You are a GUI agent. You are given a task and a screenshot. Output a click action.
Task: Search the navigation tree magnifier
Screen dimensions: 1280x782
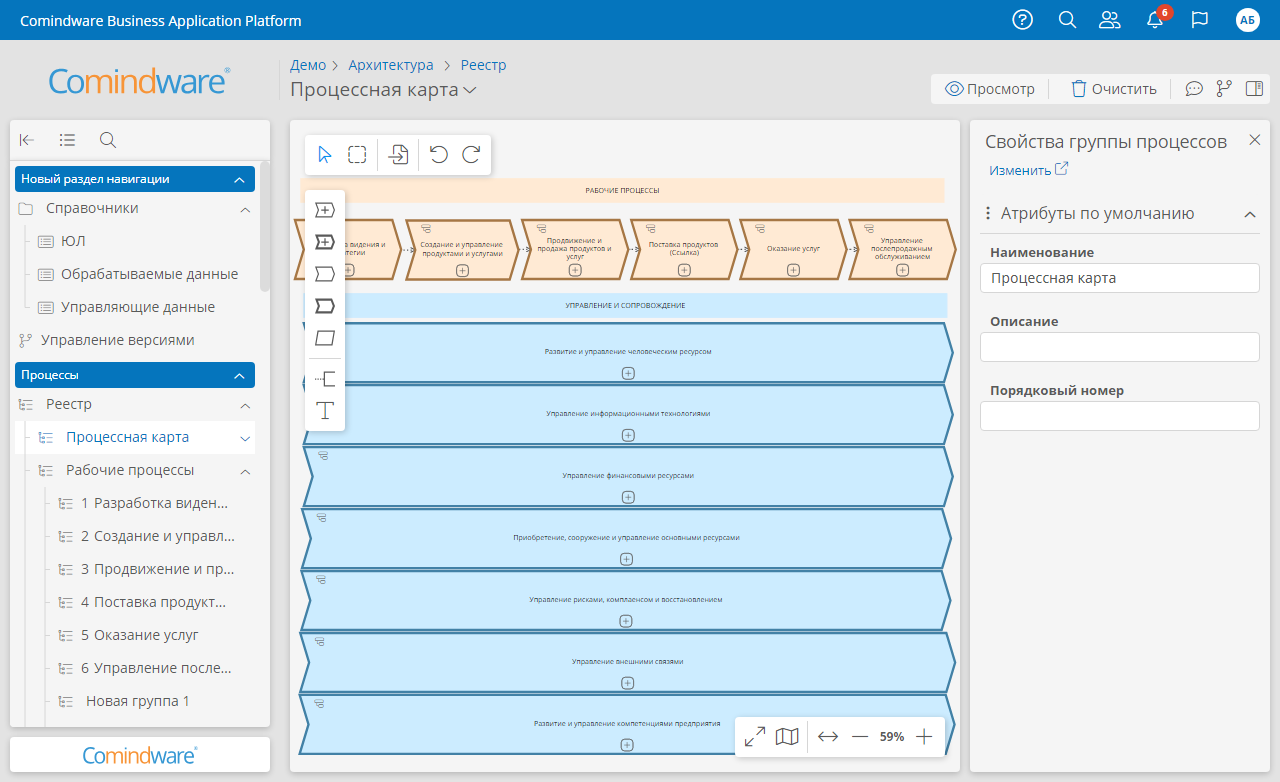107,140
